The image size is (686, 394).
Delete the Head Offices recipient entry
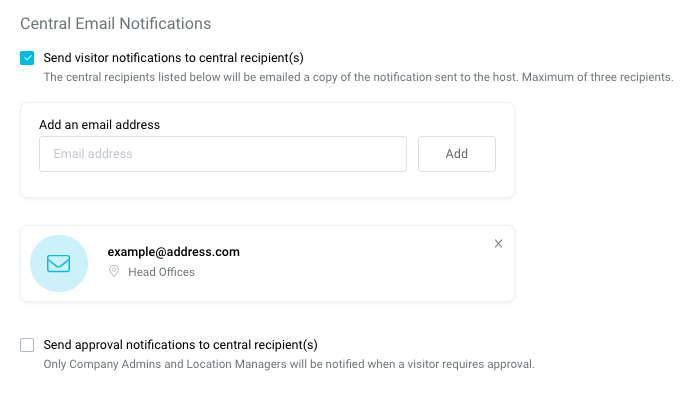(498, 244)
